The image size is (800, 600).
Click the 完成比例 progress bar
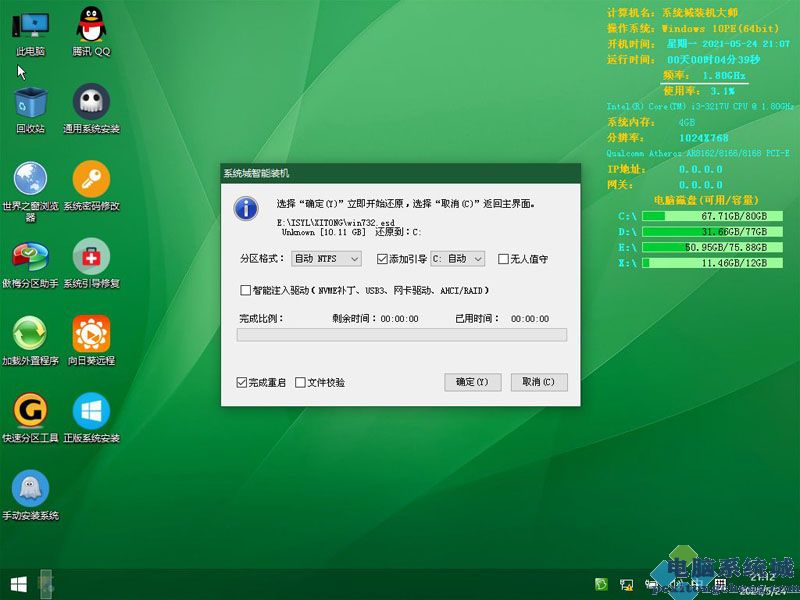[x=402, y=335]
